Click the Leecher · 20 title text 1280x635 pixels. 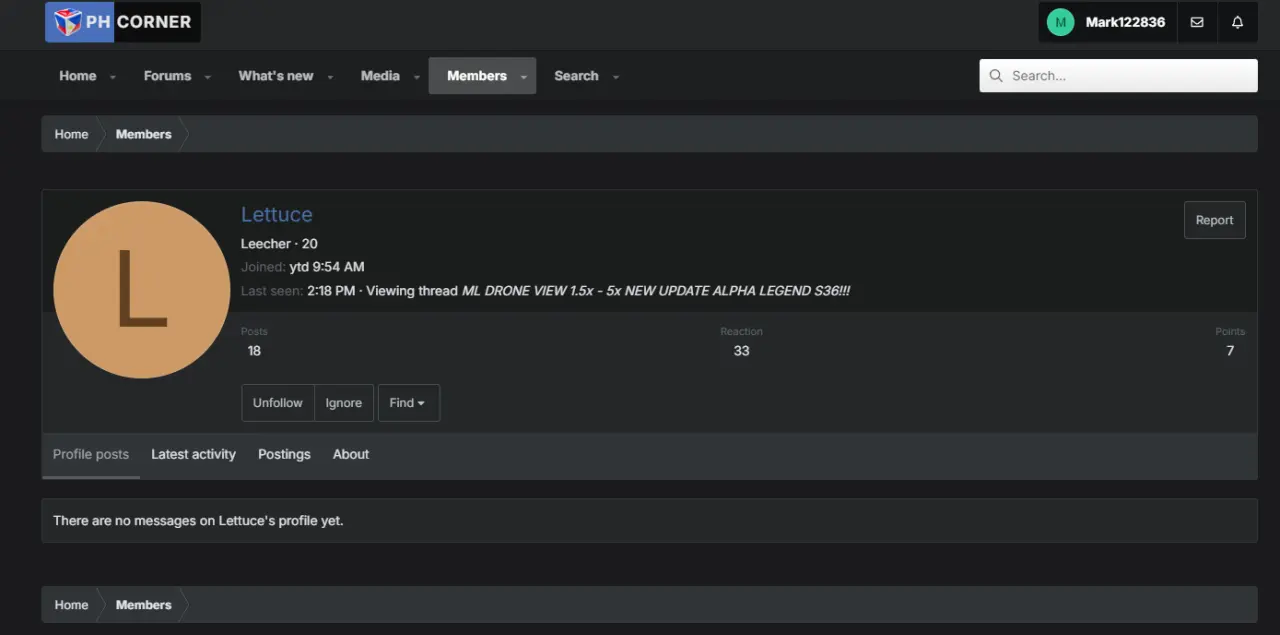pyautogui.click(x=279, y=244)
